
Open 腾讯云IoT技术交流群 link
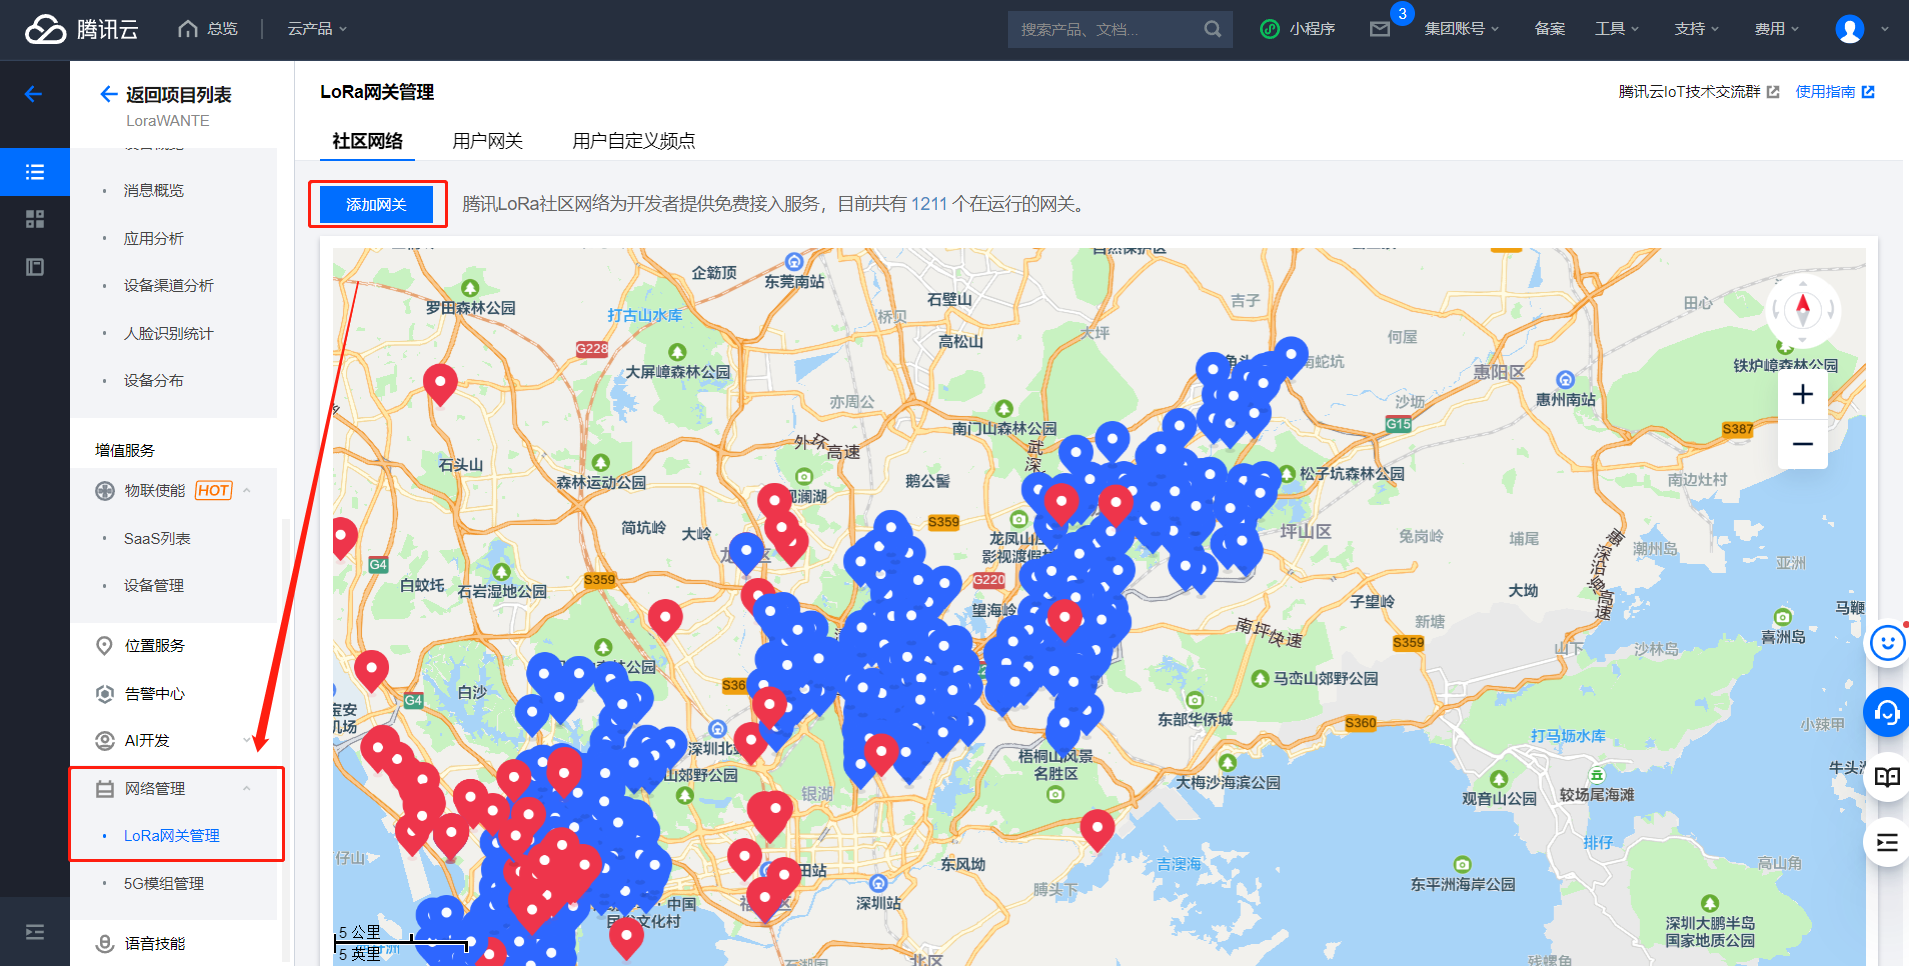[1689, 92]
